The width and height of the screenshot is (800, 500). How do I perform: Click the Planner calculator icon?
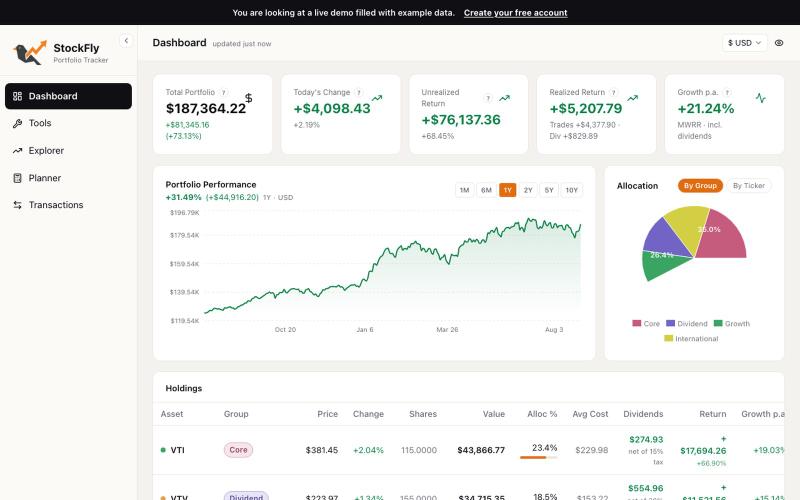tap(17, 178)
